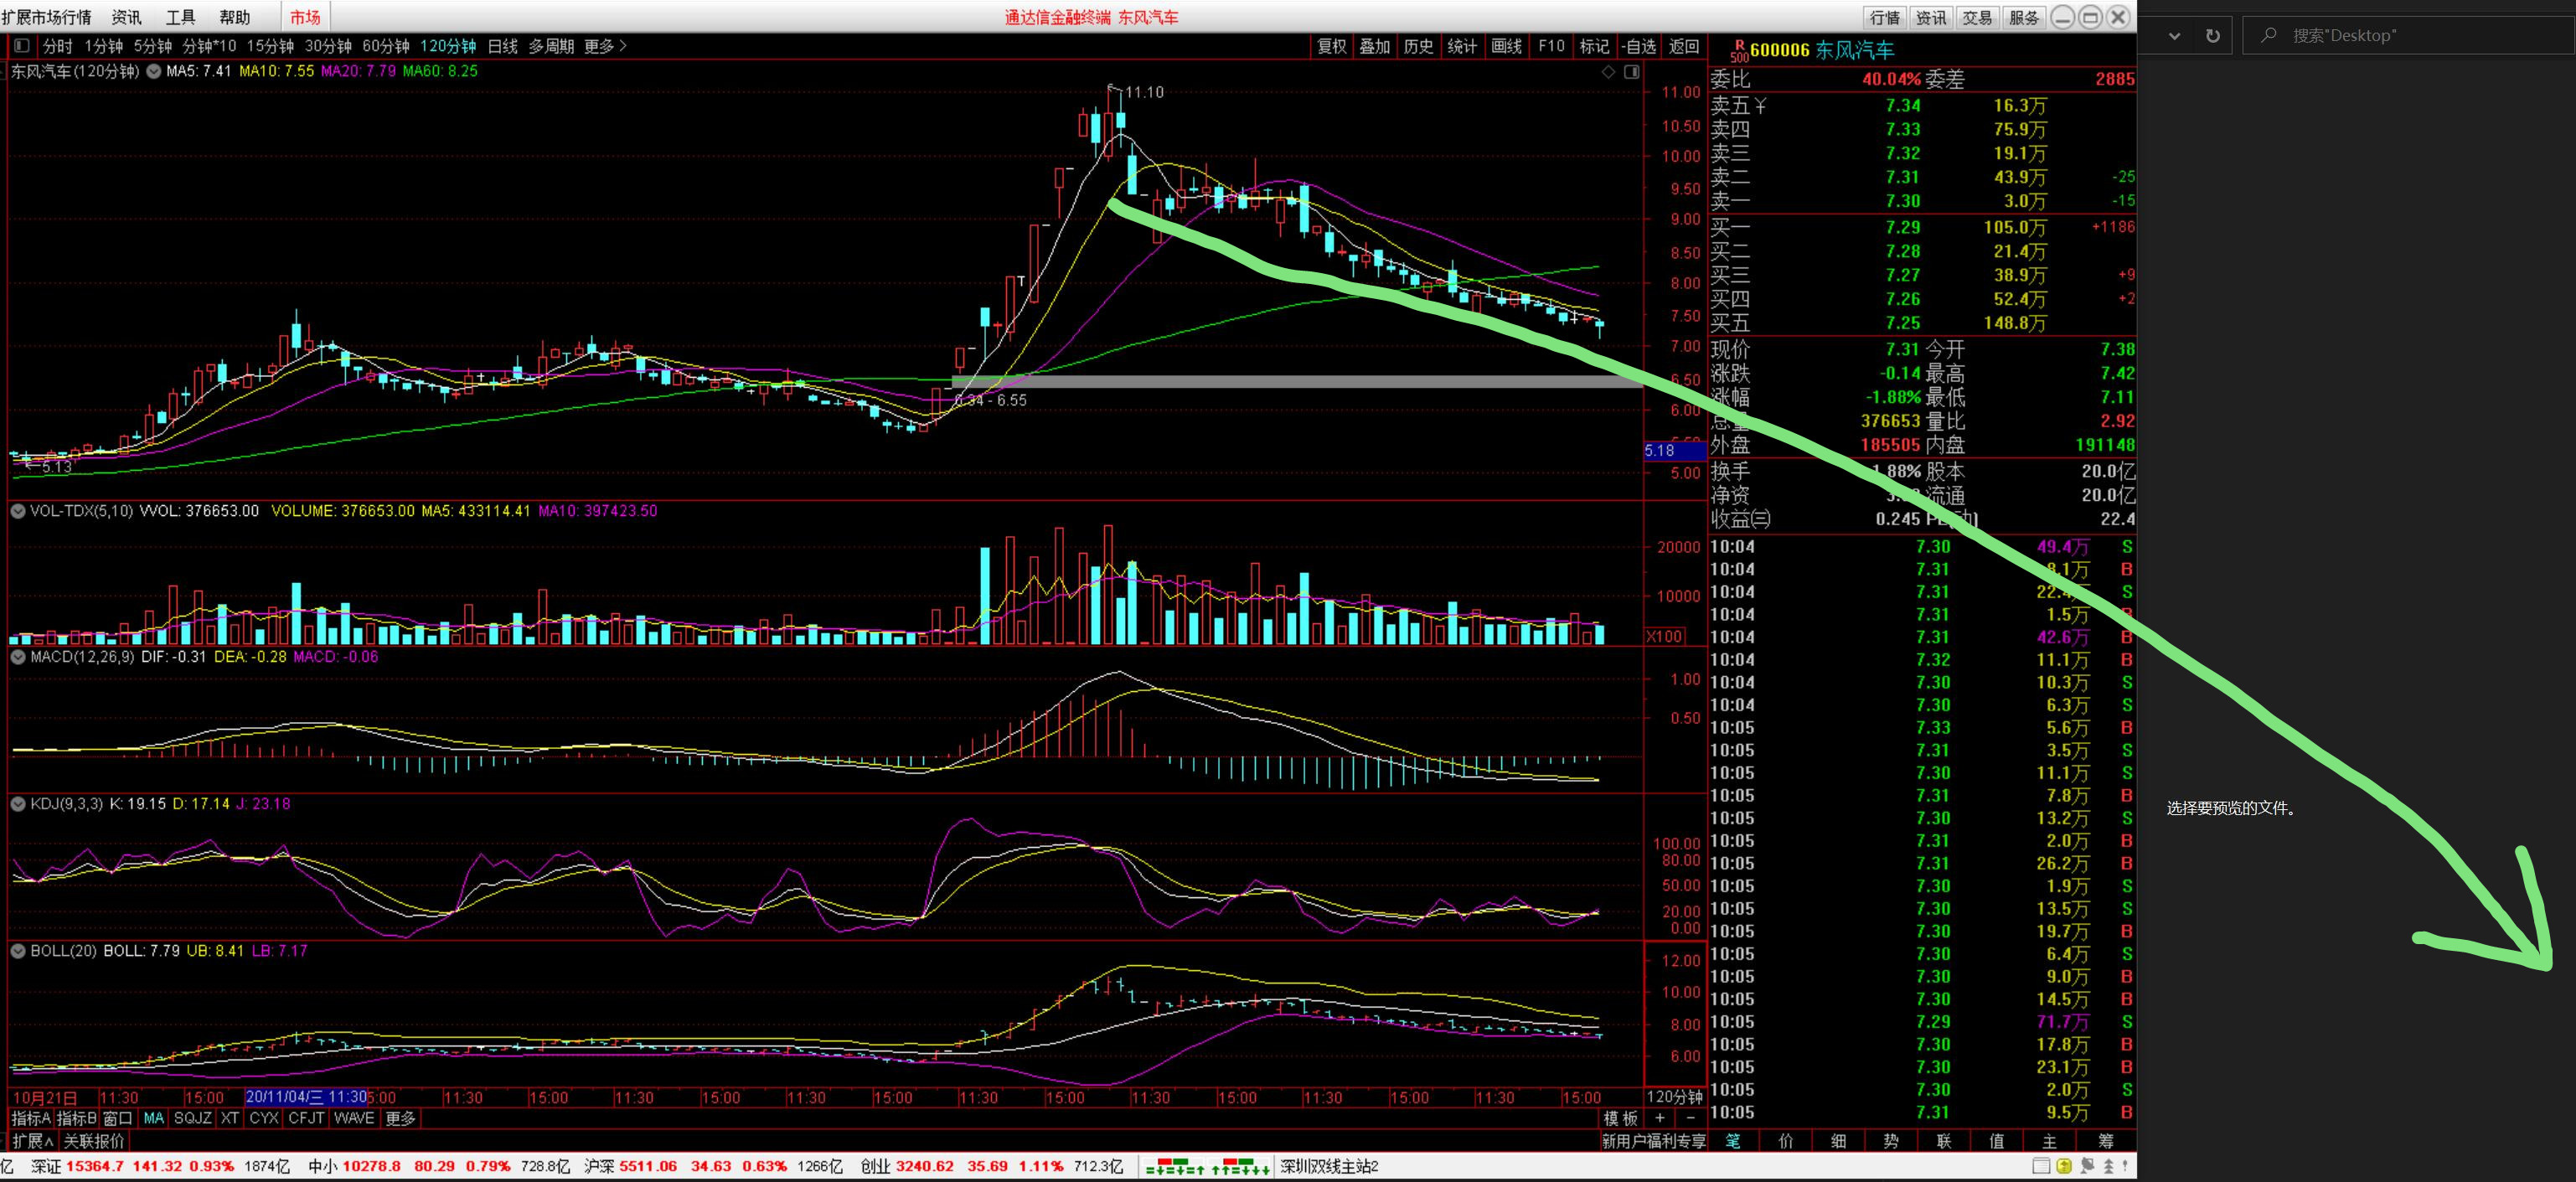Screen dimensions: 2576x1182
Task: Click the 交易 button in title bar
Action: (1977, 18)
